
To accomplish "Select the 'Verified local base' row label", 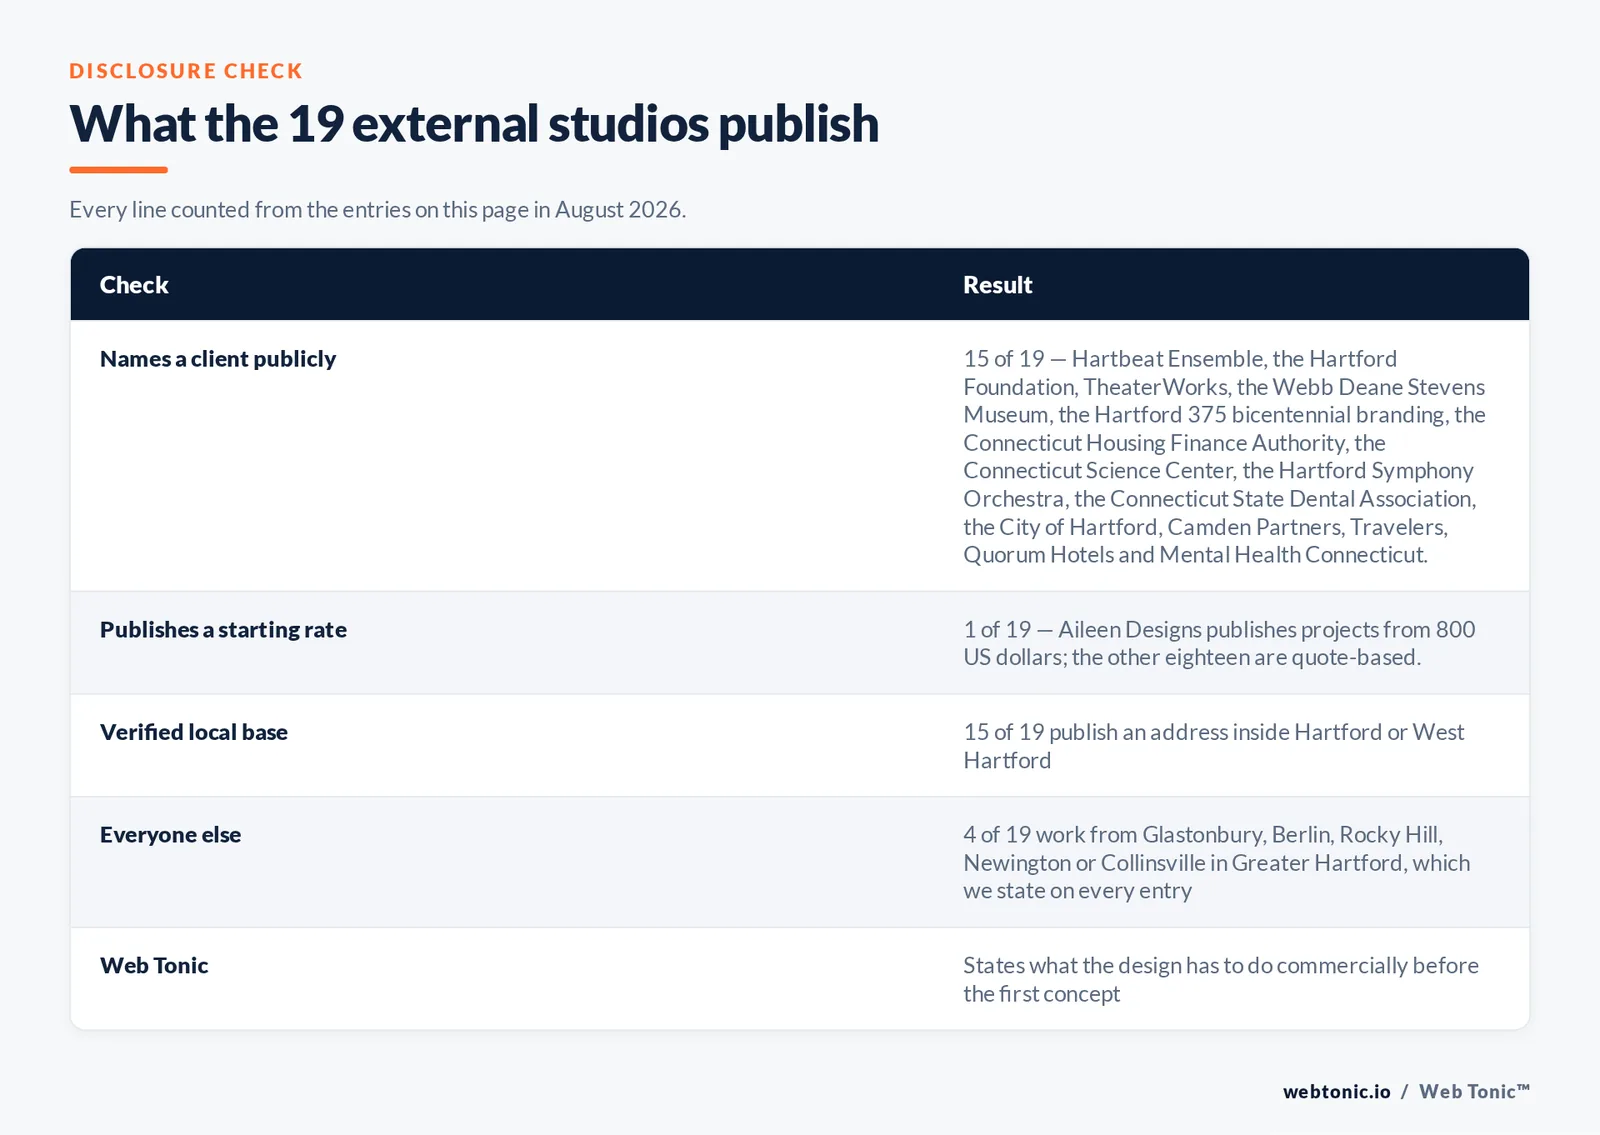I will click(194, 732).
